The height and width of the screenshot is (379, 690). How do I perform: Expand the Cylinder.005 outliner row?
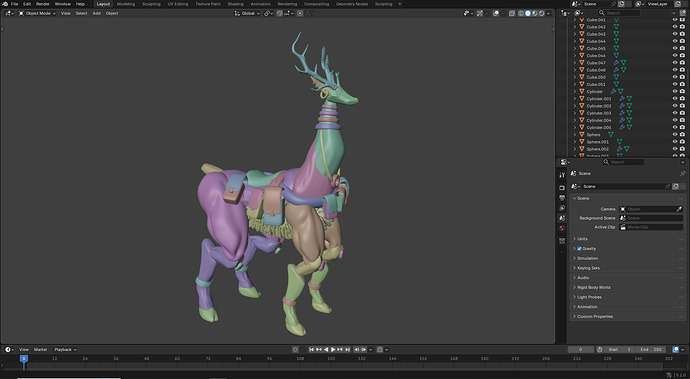tap(574, 128)
